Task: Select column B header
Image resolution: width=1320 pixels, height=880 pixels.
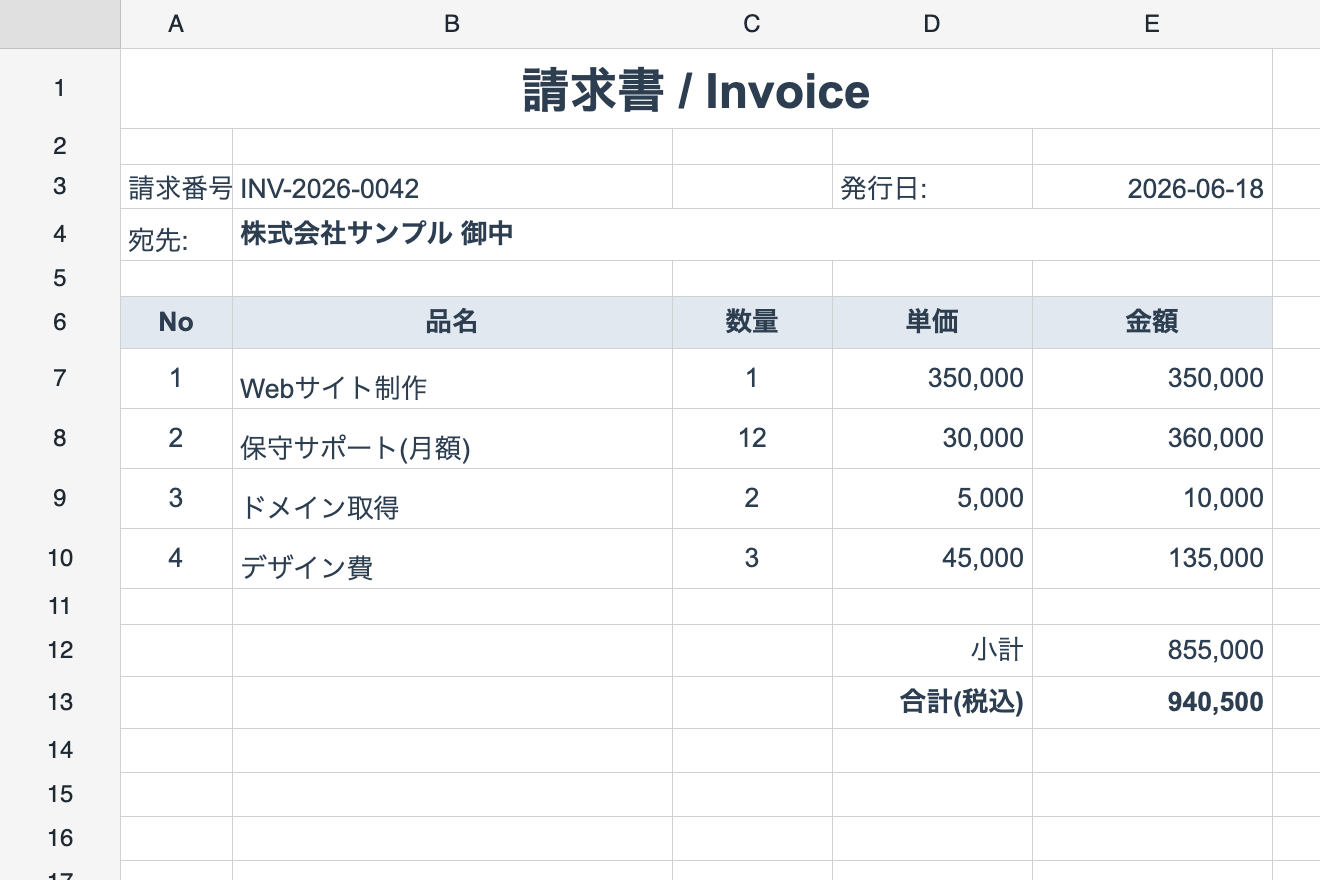Action: (452, 24)
